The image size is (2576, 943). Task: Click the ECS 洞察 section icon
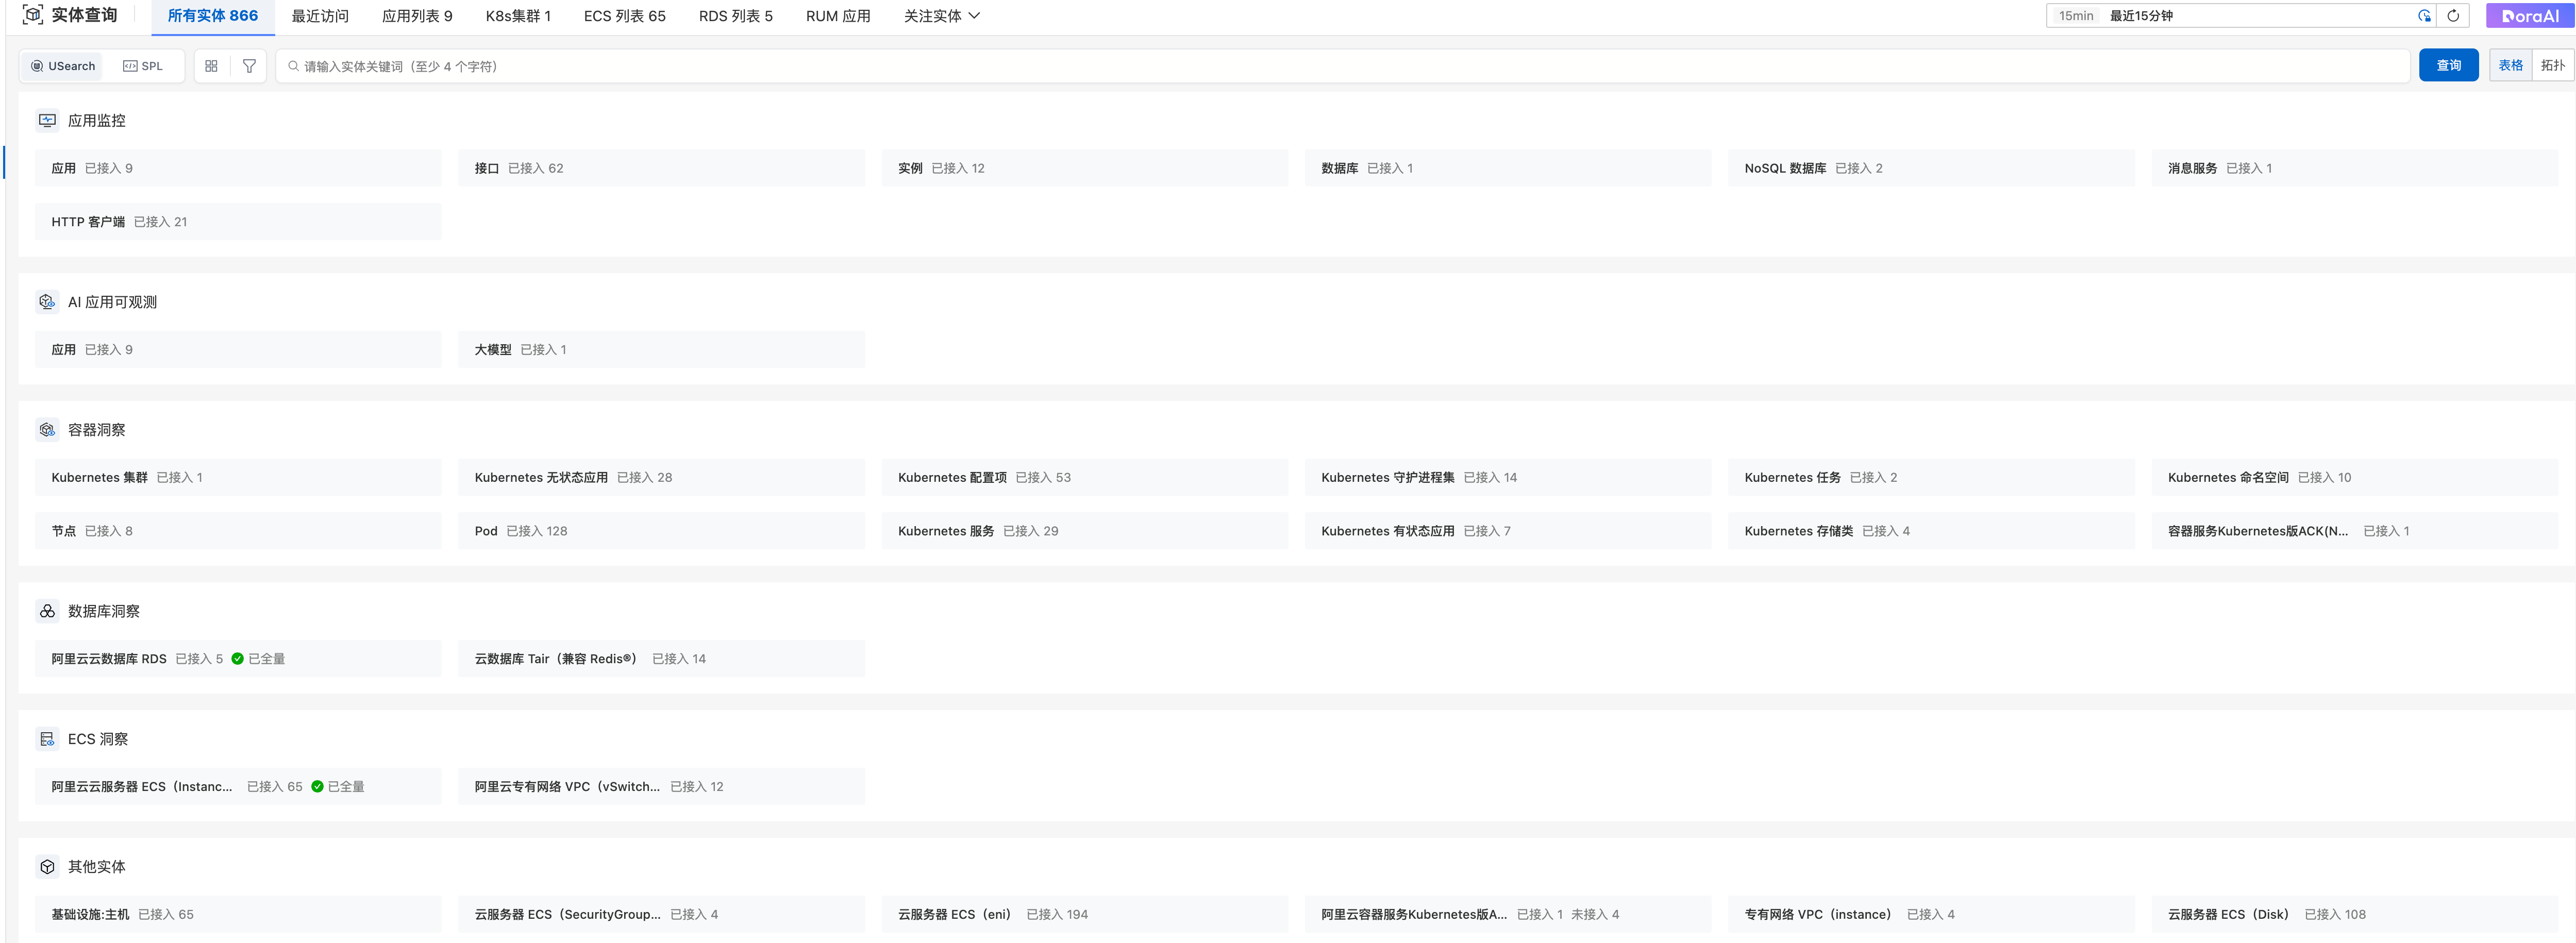point(47,739)
